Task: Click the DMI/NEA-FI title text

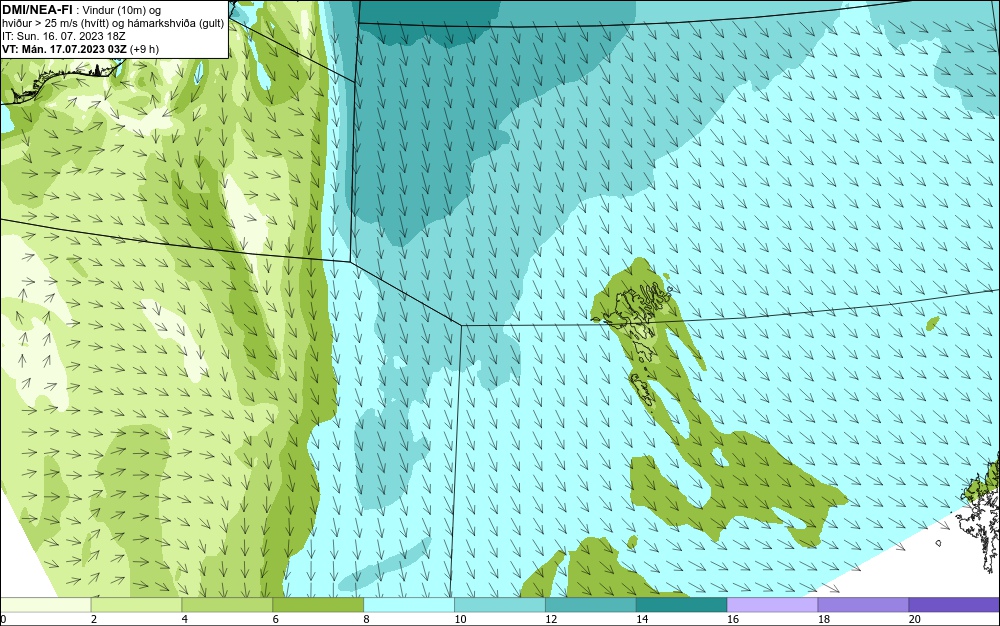Action: click(x=36, y=10)
